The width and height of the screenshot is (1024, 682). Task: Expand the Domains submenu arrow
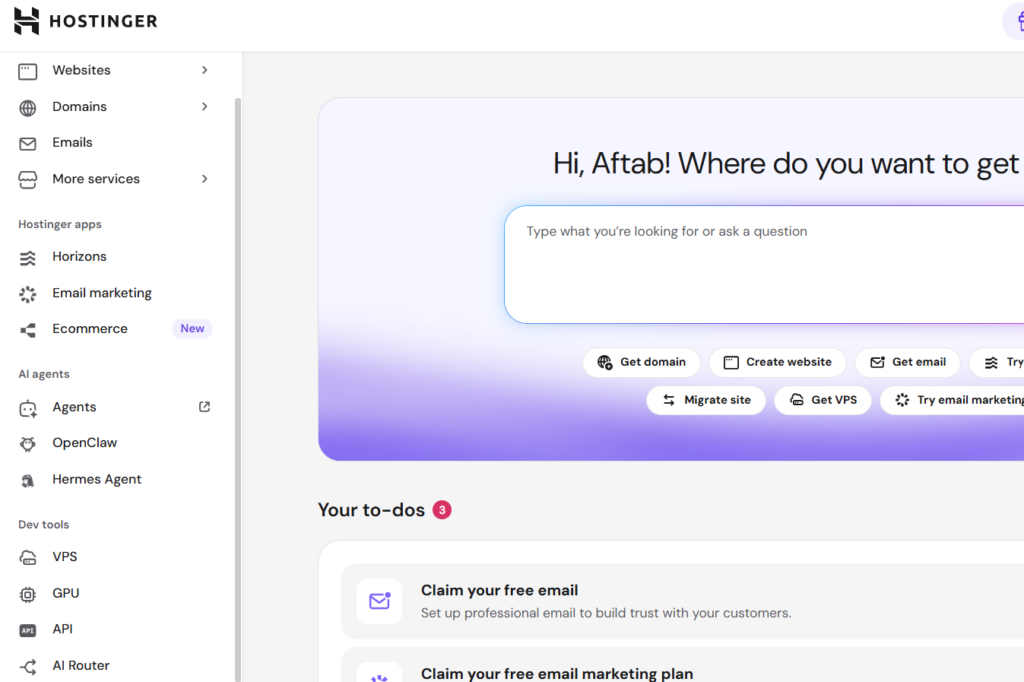tap(204, 106)
